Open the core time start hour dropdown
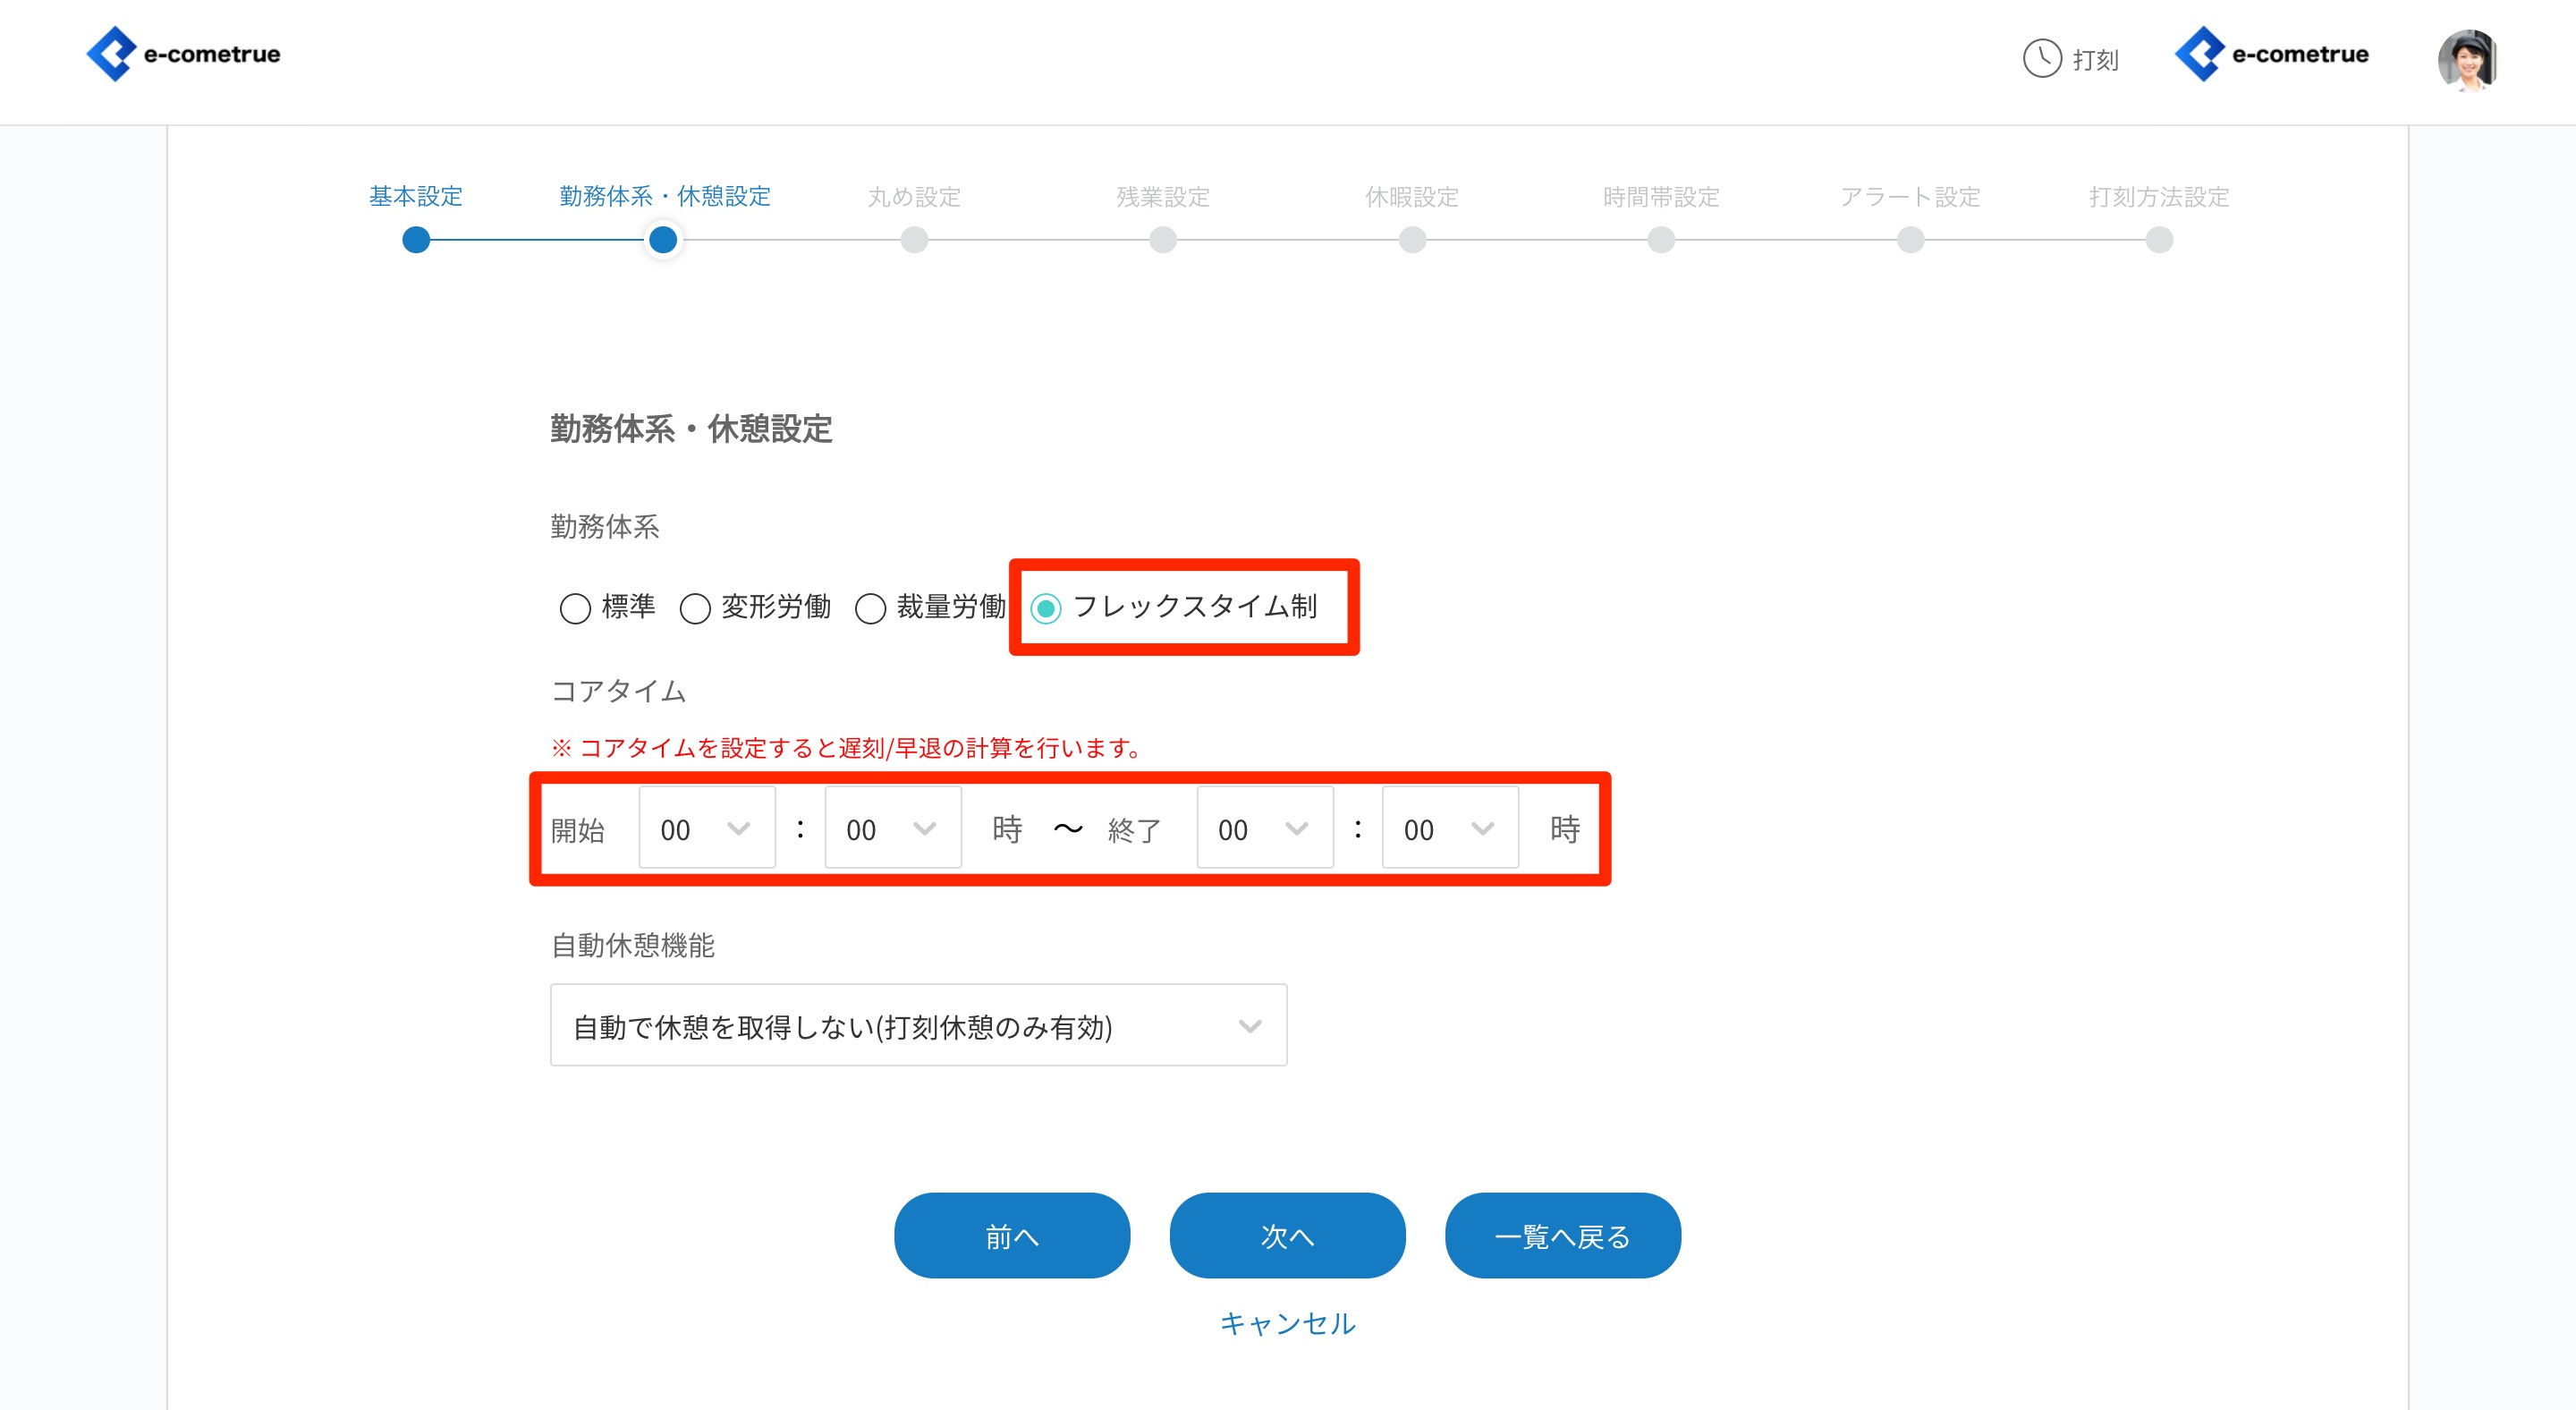This screenshot has width=2576, height=1410. [x=706, y=829]
